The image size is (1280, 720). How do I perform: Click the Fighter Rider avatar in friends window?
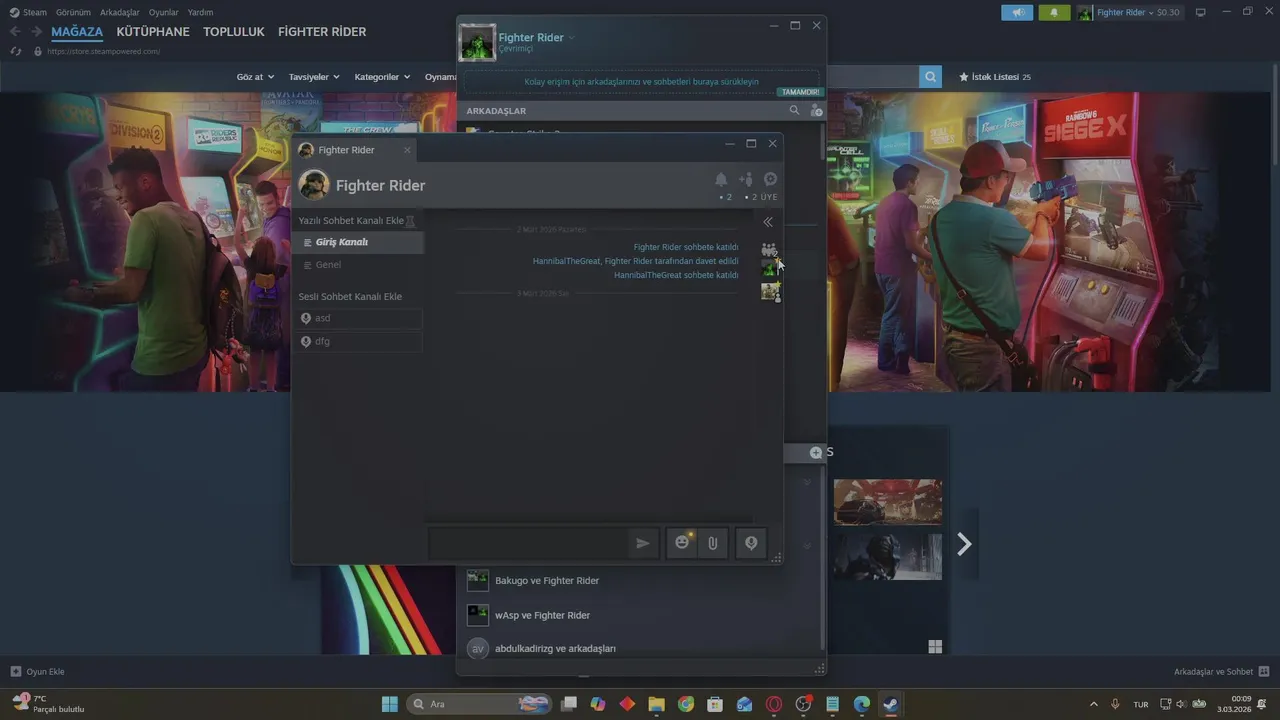477,42
